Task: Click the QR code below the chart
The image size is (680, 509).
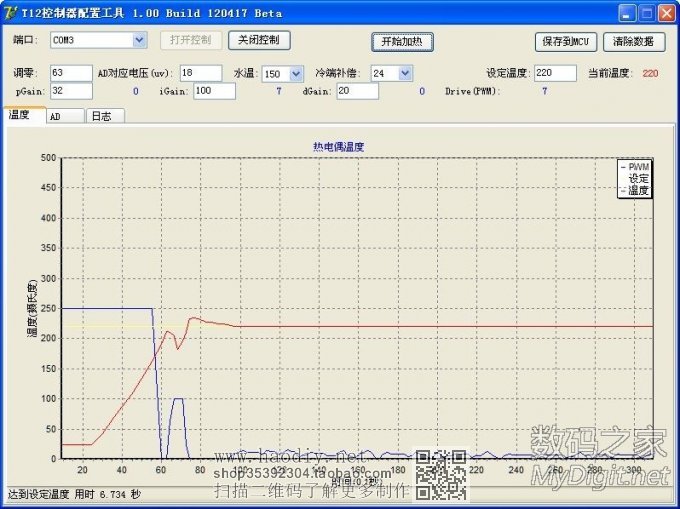Action: pyautogui.click(x=441, y=474)
